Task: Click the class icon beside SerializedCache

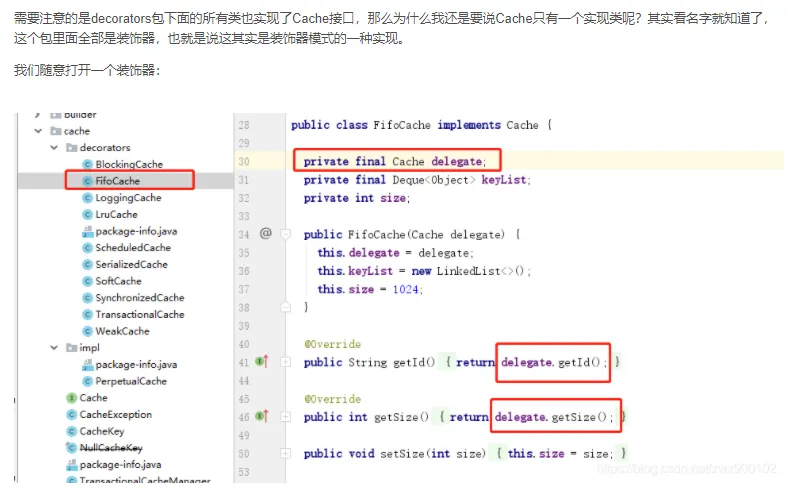Action: [x=88, y=264]
